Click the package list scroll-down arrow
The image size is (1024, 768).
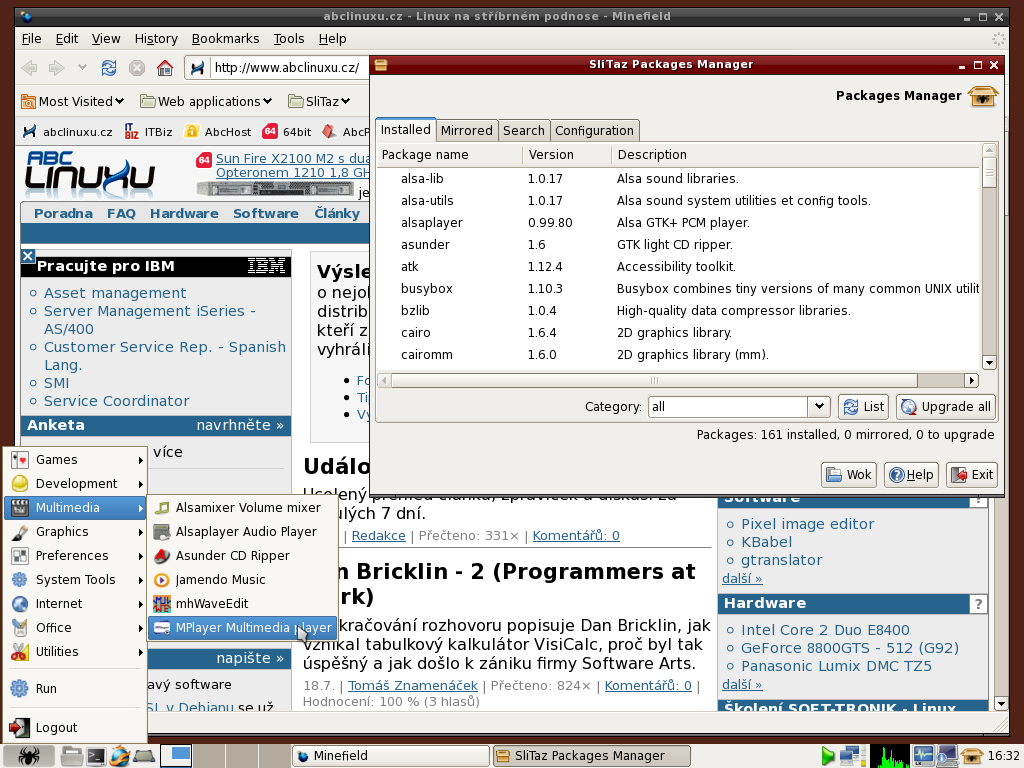pyautogui.click(x=989, y=362)
